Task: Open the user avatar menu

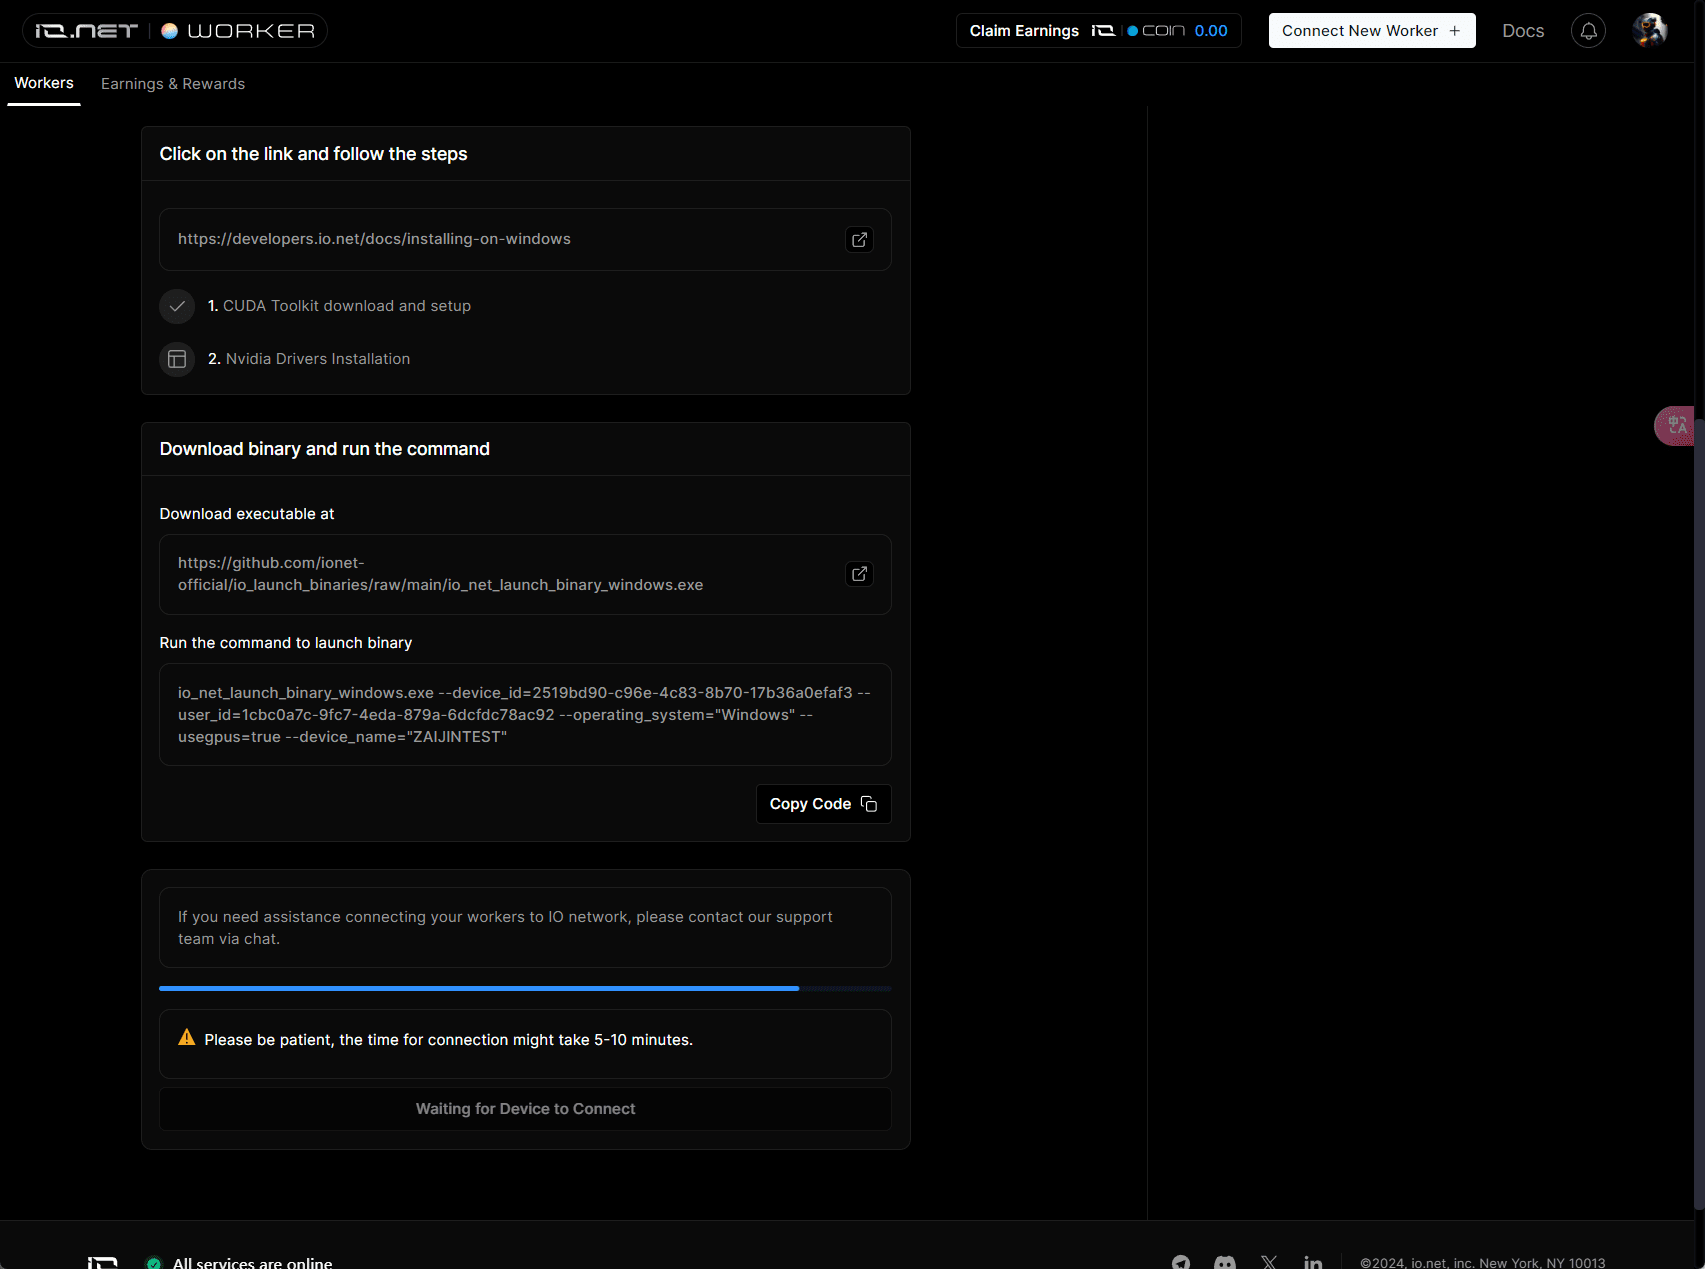Action: pos(1649,31)
